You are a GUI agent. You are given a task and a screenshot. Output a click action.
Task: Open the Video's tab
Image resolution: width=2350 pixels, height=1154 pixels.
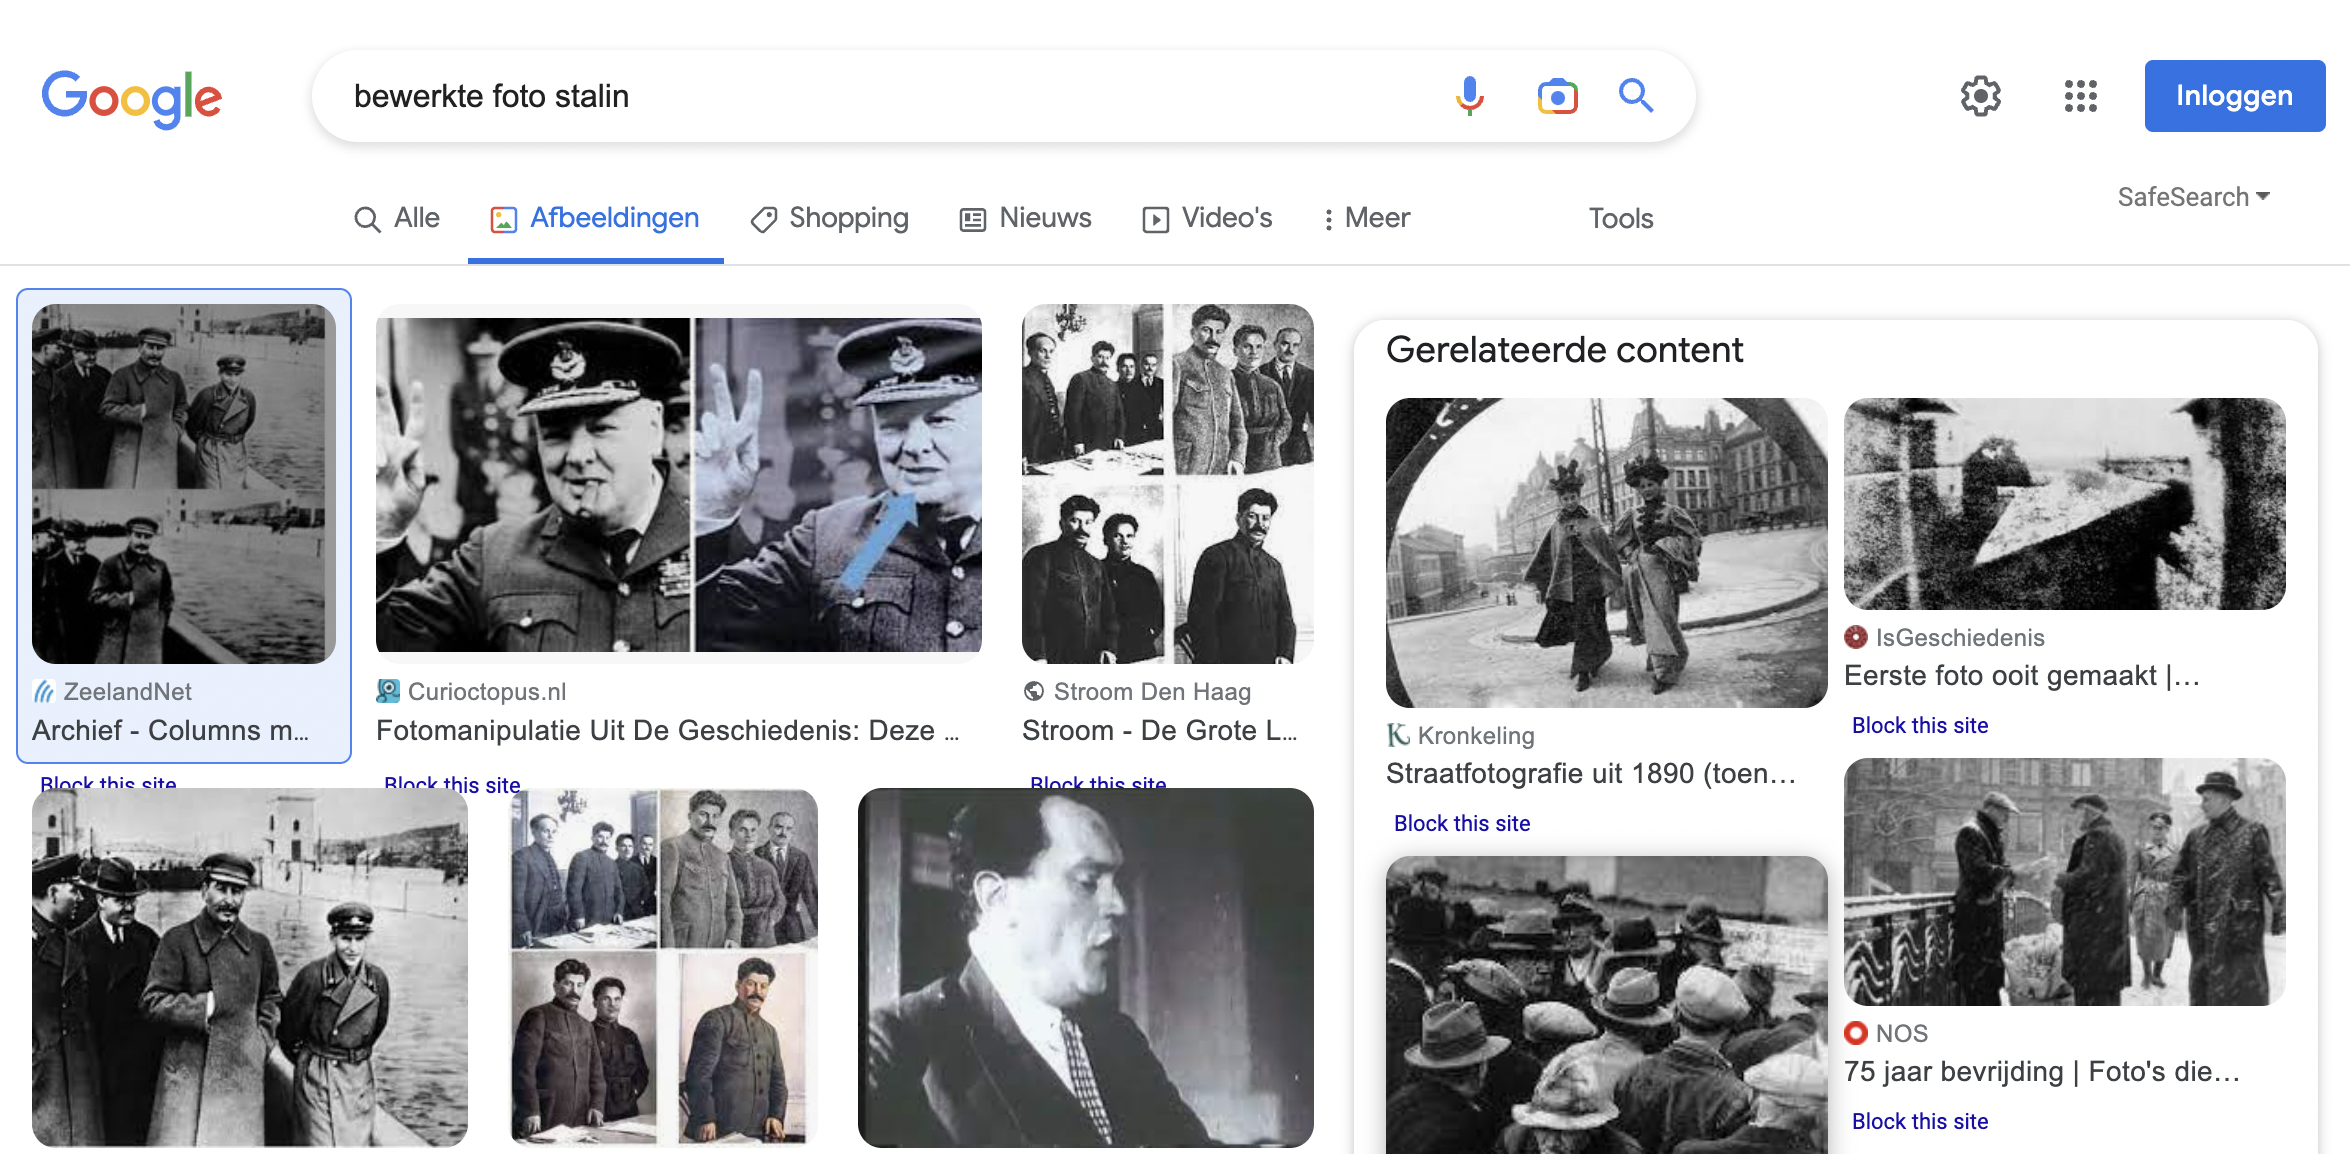tap(1207, 218)
